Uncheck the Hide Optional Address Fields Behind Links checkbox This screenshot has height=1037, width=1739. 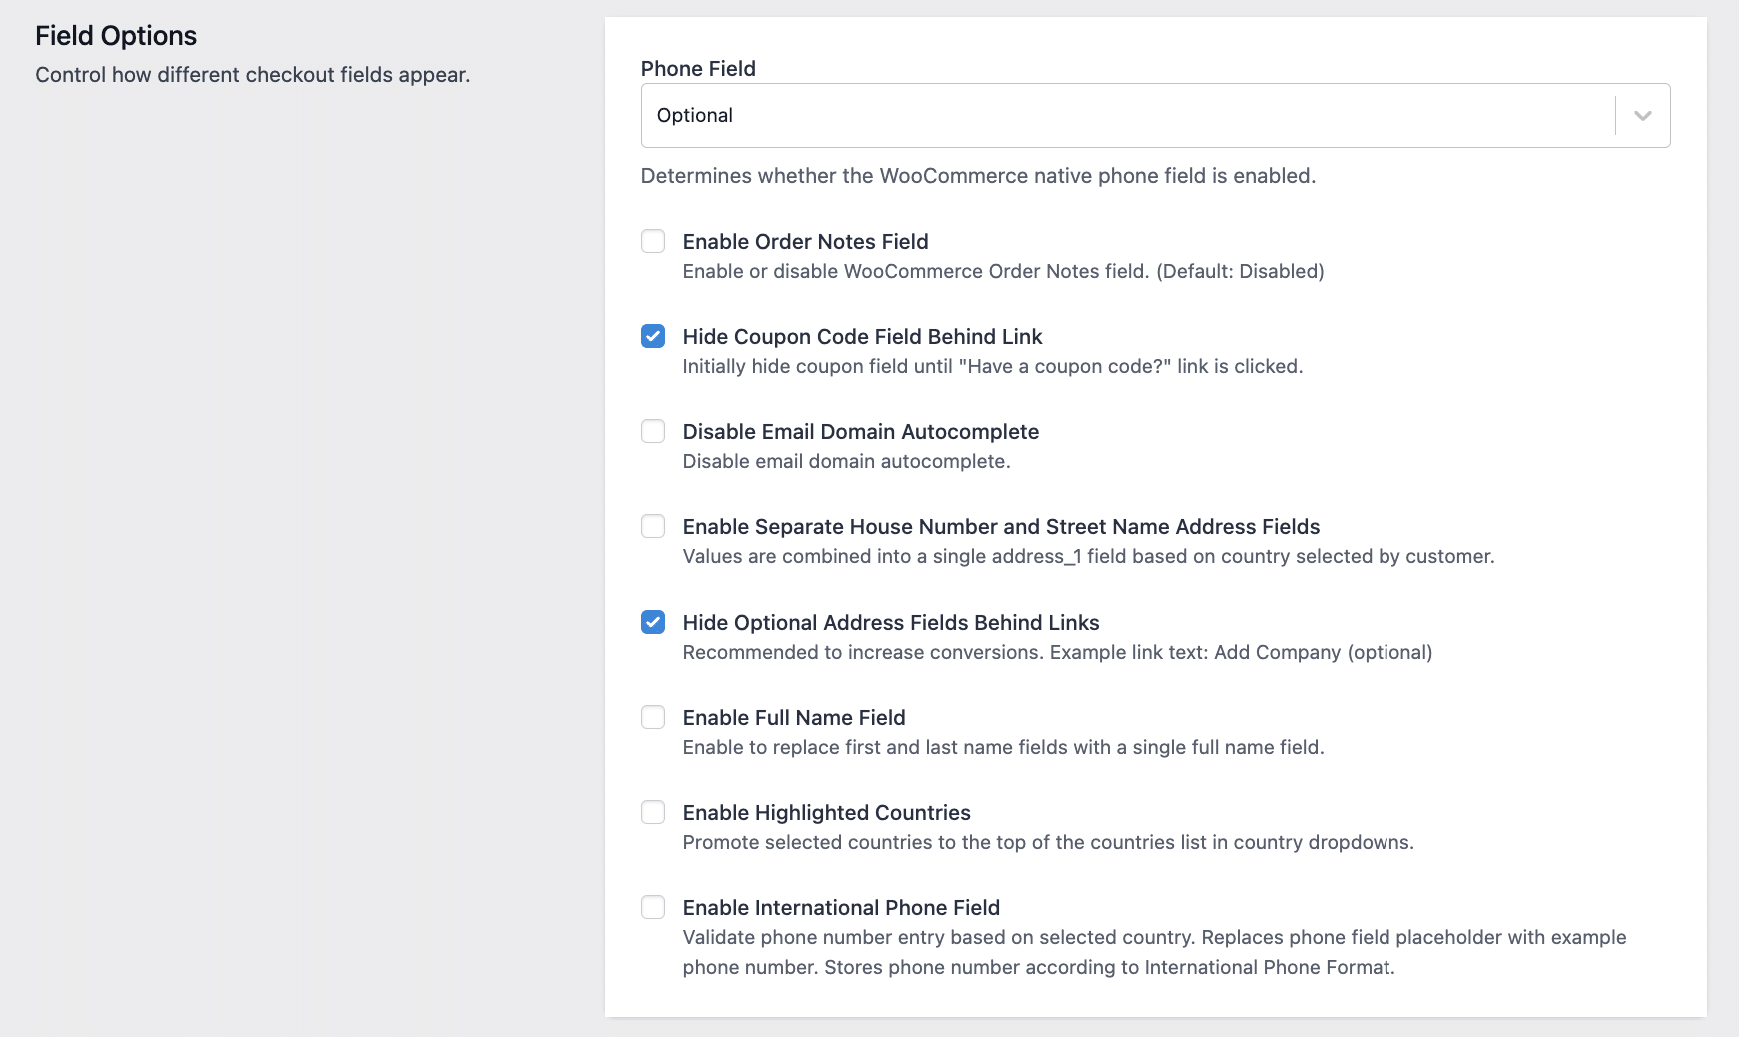click(653, 622)
